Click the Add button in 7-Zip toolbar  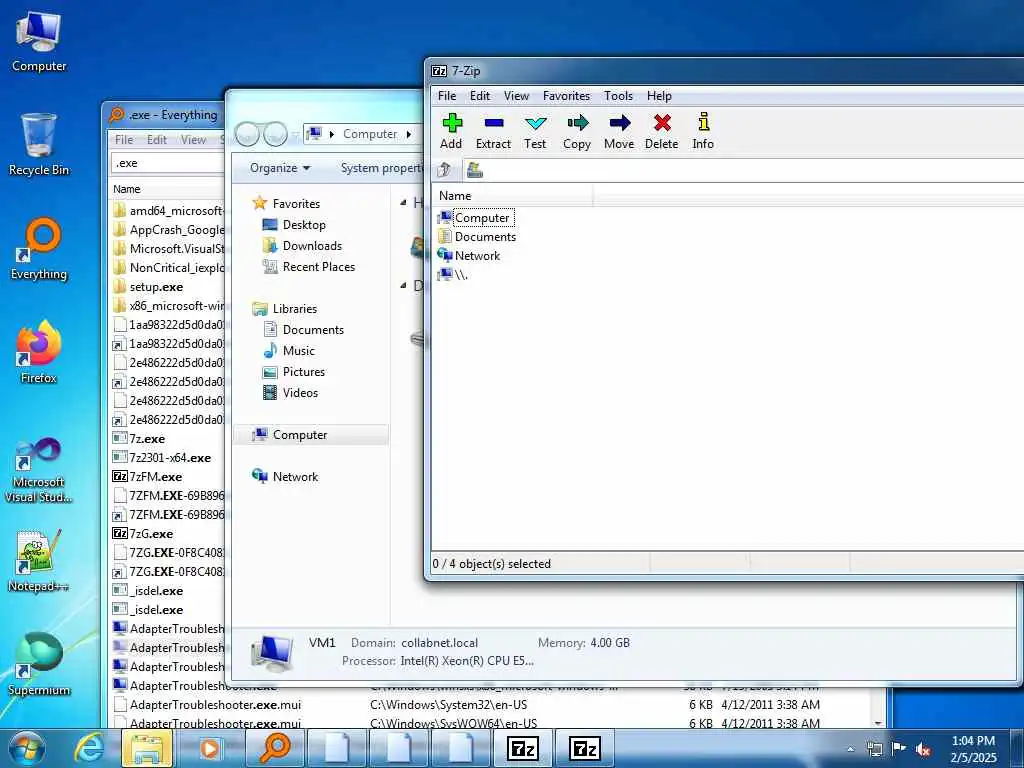tap(451, 131)
